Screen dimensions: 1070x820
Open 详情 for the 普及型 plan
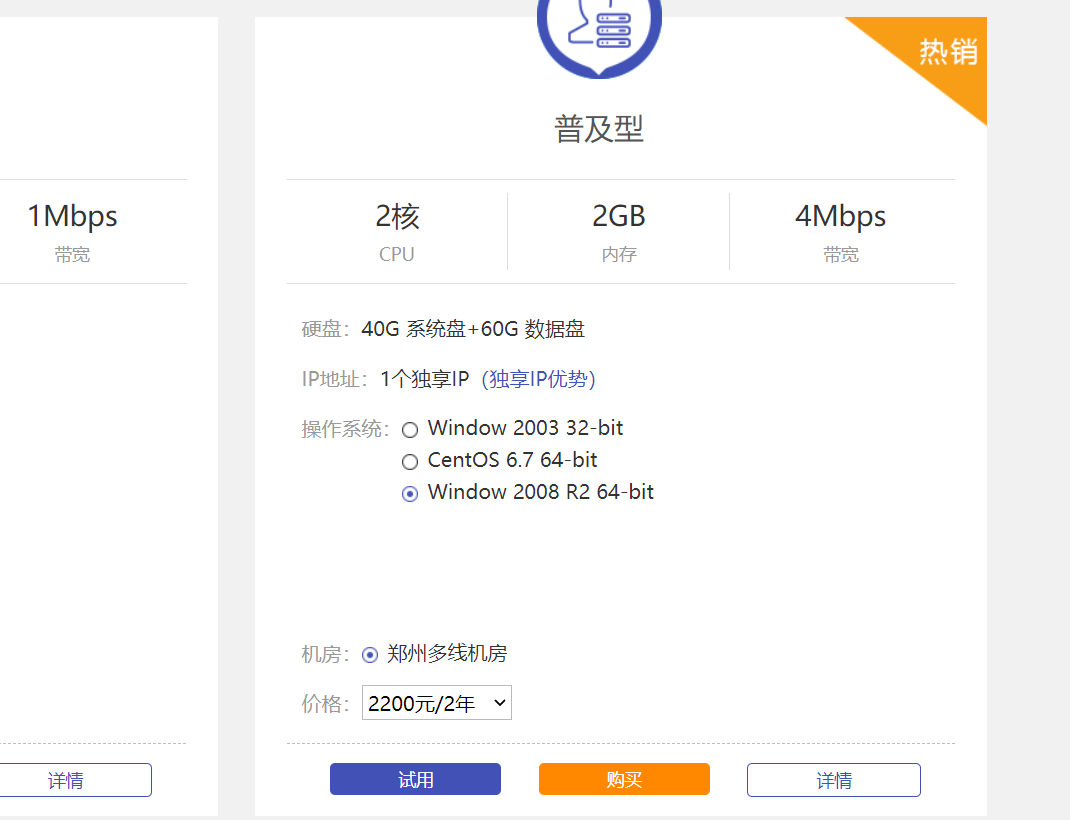click(x=833, y=780)
